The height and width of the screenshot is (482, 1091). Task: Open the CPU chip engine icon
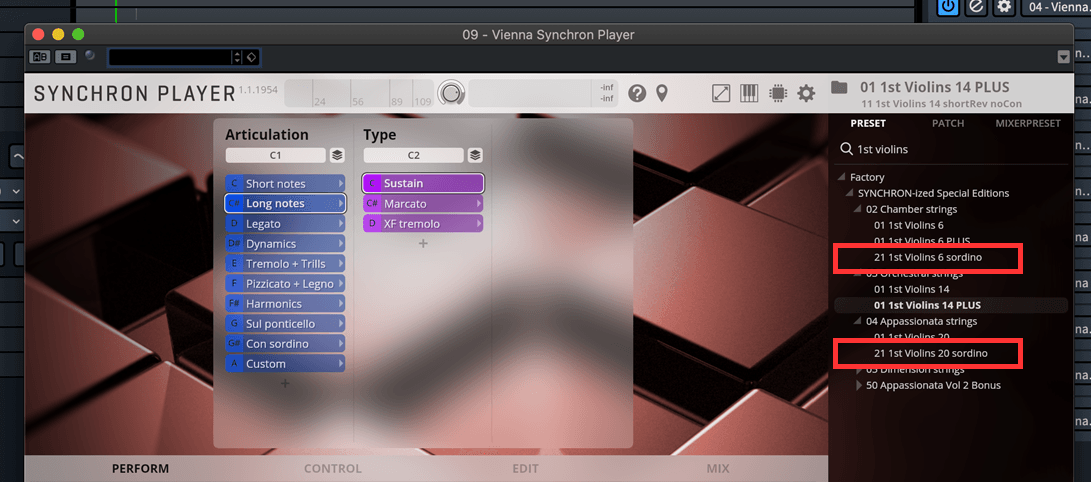[x=777, y=93]
